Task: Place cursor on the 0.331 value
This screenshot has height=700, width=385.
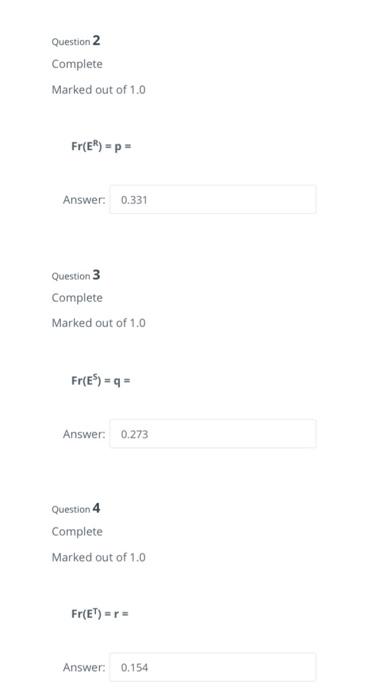Action: pyautogui.click(x=134, y=200)
